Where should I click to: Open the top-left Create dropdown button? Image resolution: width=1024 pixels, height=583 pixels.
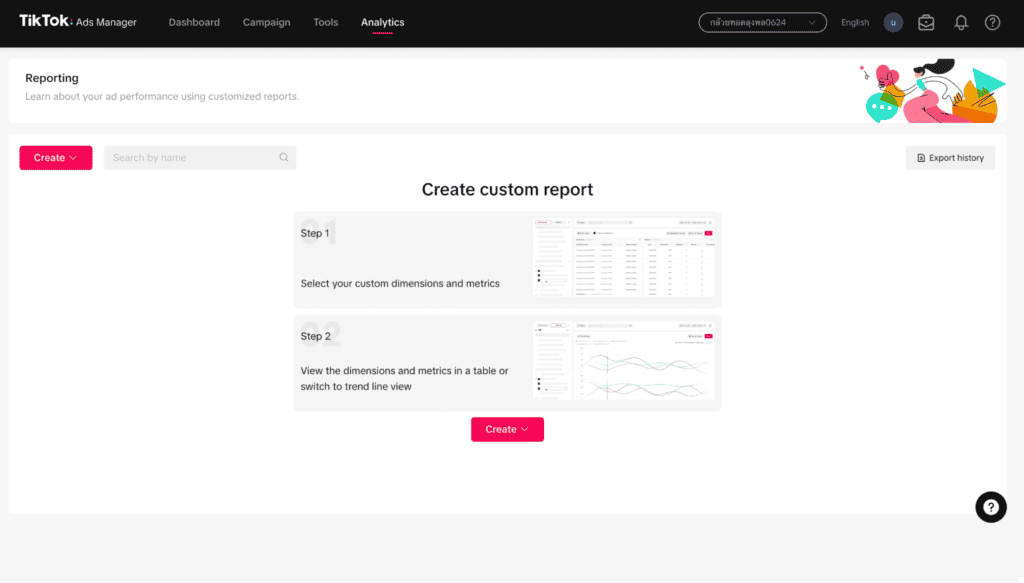(x=56, y=157)
